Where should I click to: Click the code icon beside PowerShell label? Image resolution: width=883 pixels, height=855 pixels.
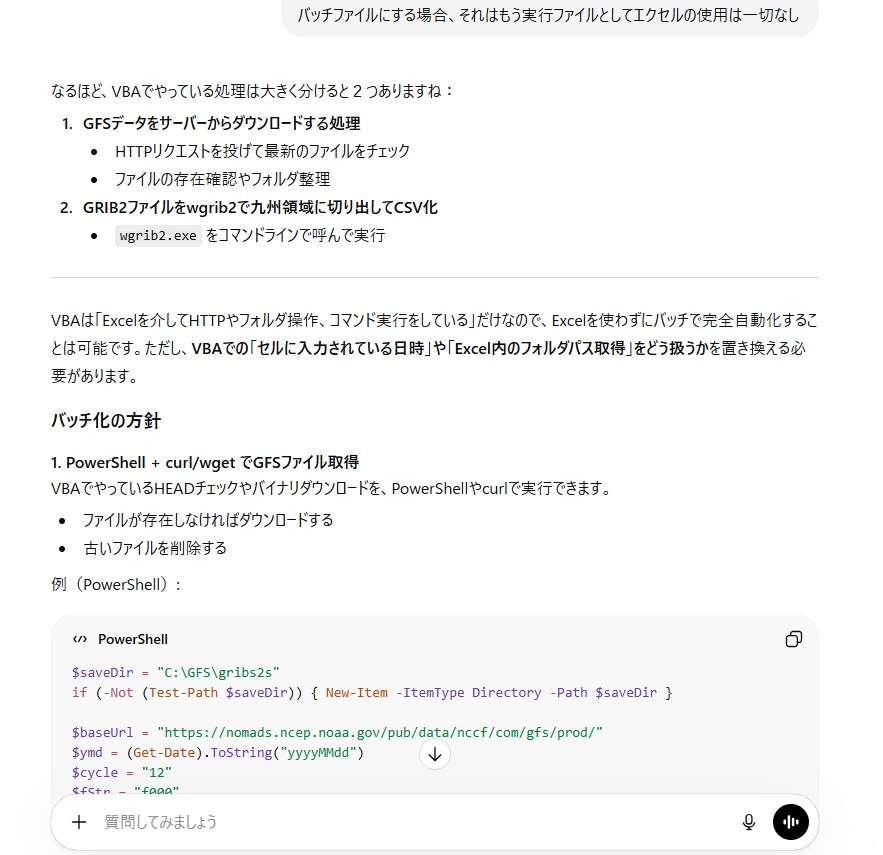click(80, 639)
